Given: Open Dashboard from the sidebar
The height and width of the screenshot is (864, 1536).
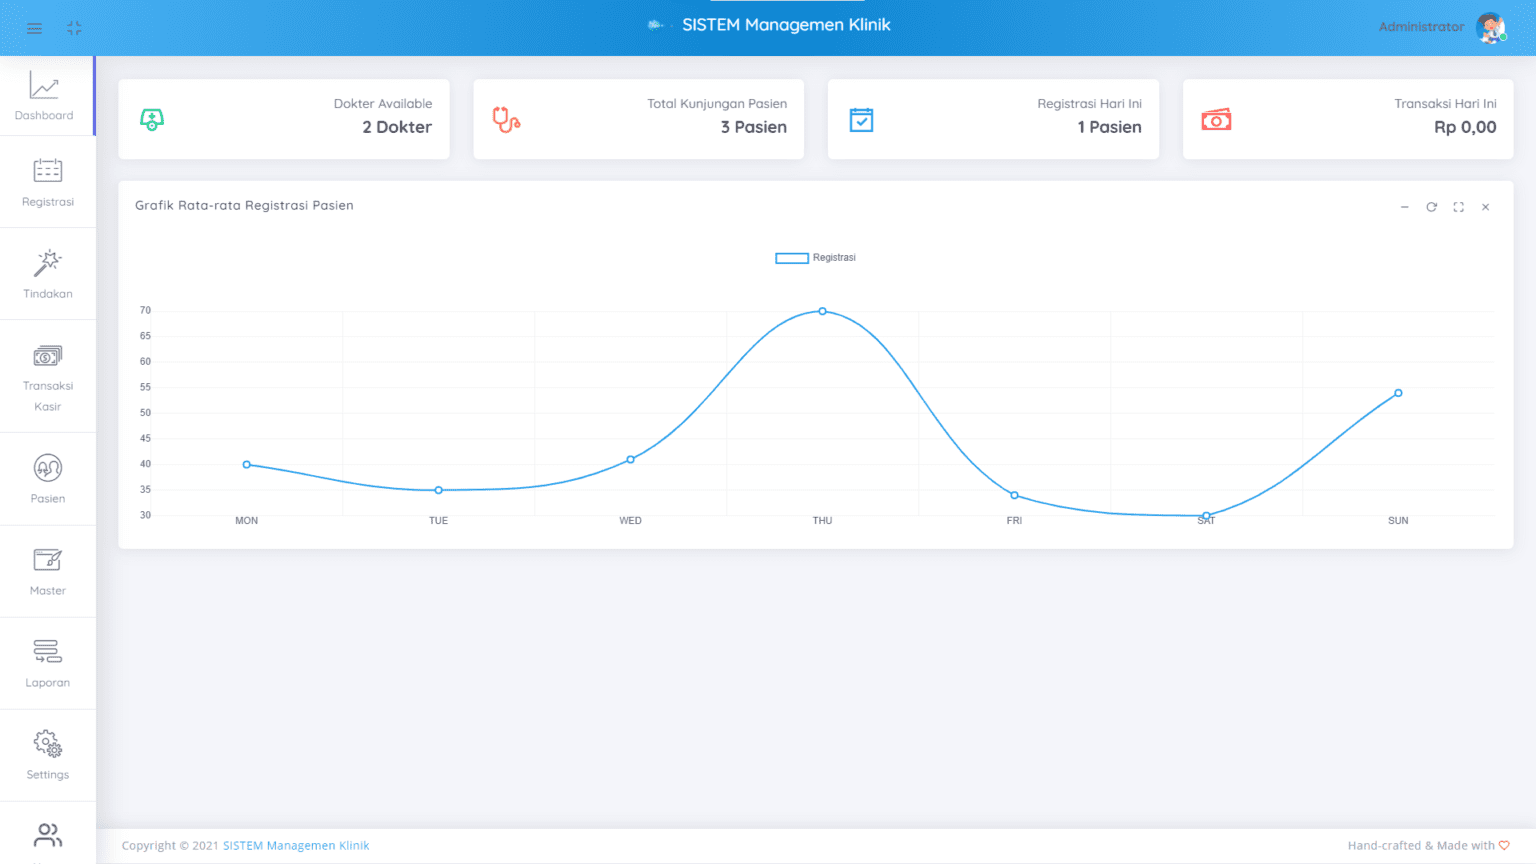Looking at the screenshot, I should pos(44,96).
